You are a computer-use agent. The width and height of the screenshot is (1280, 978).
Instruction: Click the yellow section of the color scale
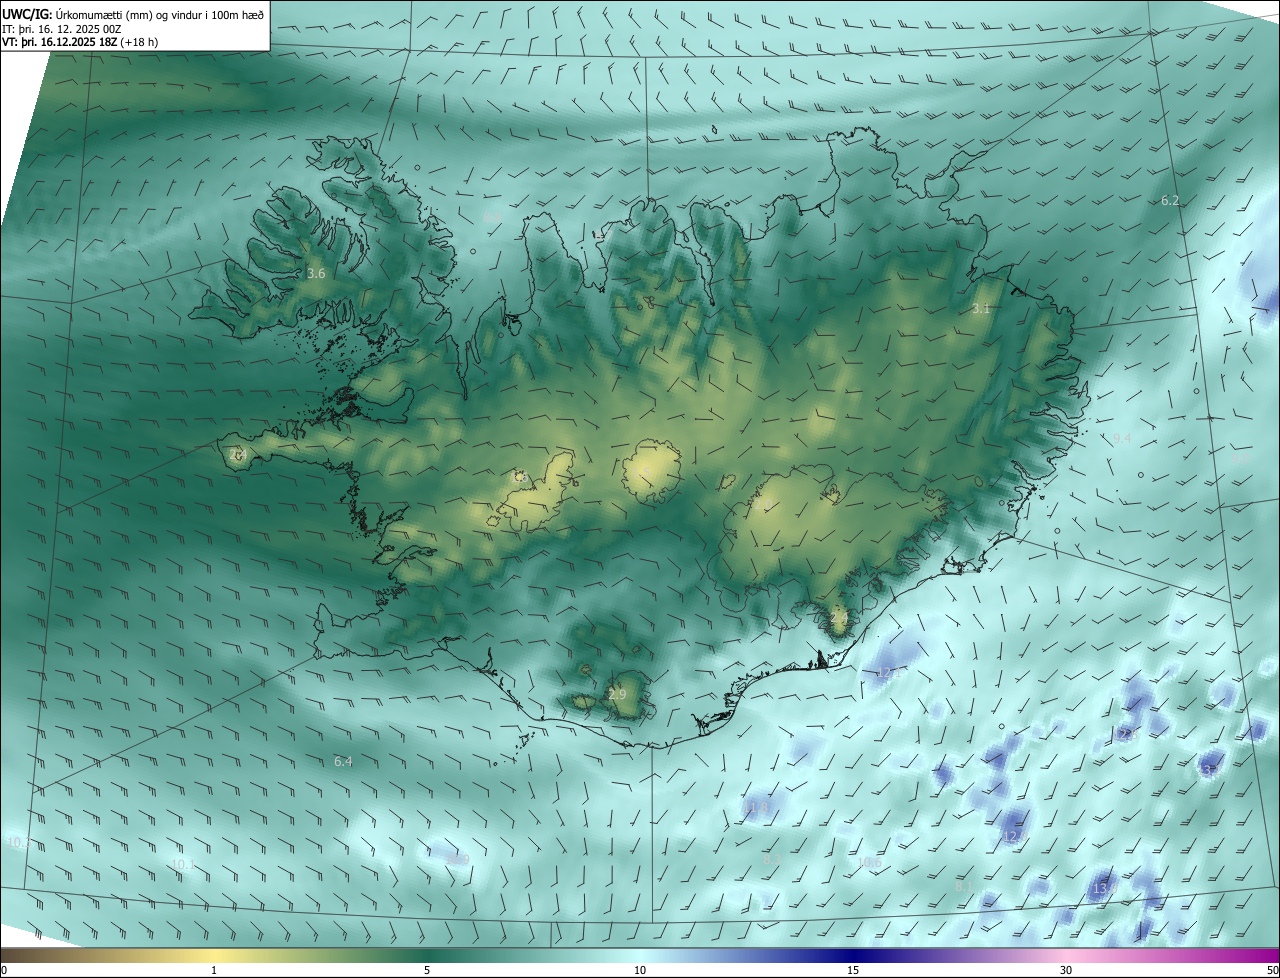click(x=214, y=955)
